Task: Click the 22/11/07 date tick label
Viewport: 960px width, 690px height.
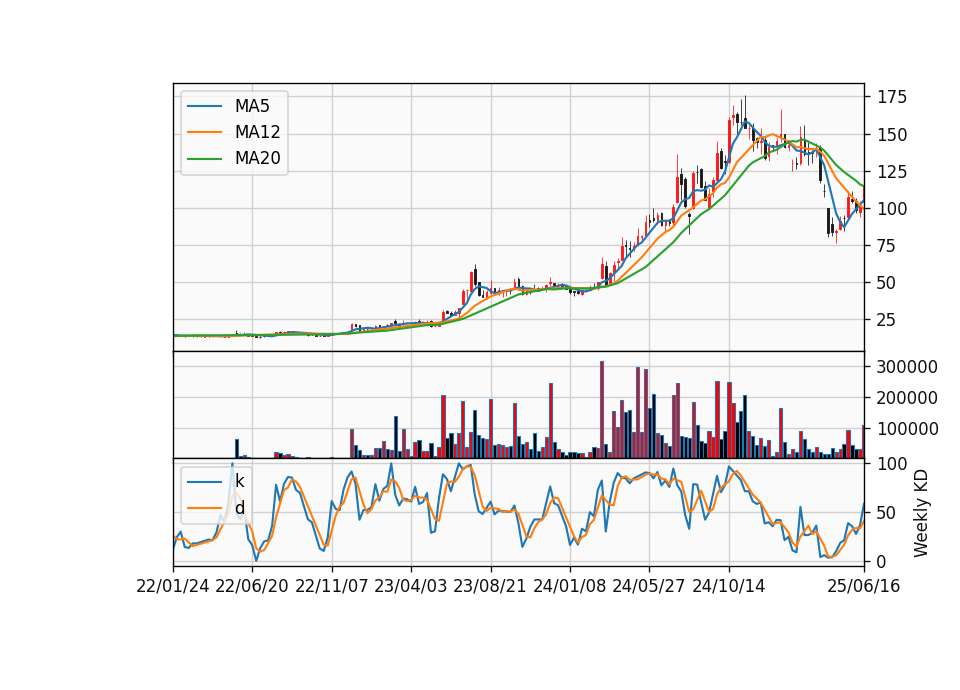Action: click(x=332, y=586)
